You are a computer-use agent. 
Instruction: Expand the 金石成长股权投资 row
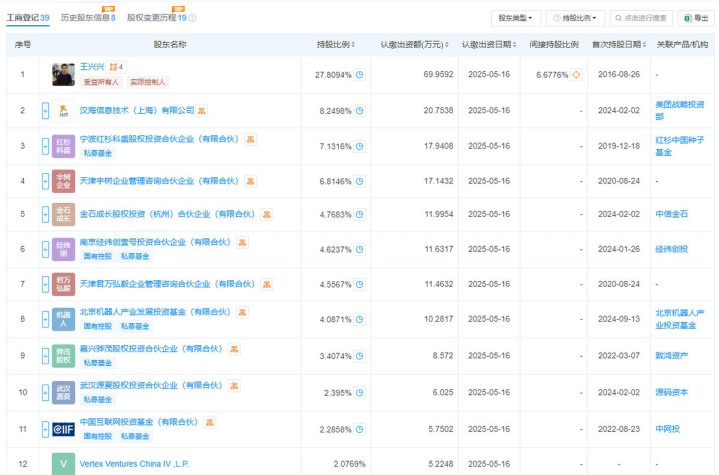tap(45, 214)
